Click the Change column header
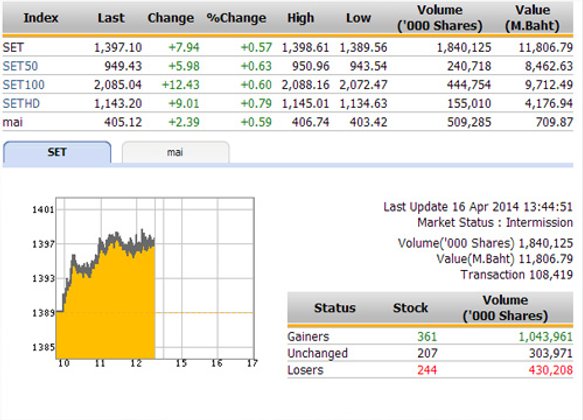This screenshot has height=420, width=583. point(171,18)
